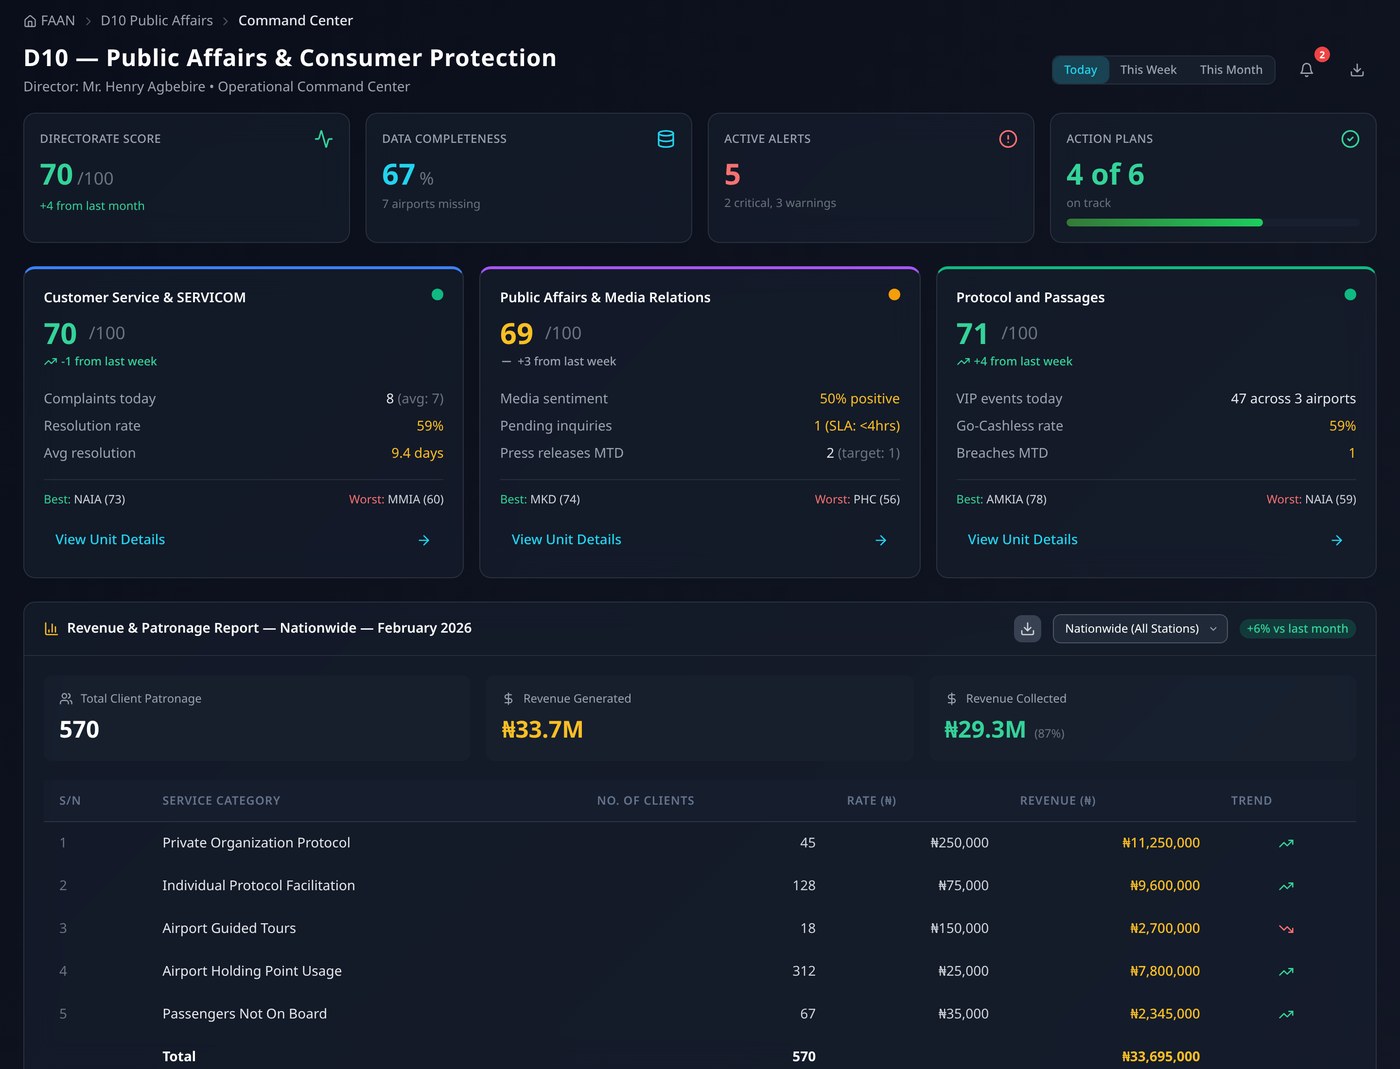Click the Command Center breadcrumb text
The image size is (1400, 1069).
[295, 21]
